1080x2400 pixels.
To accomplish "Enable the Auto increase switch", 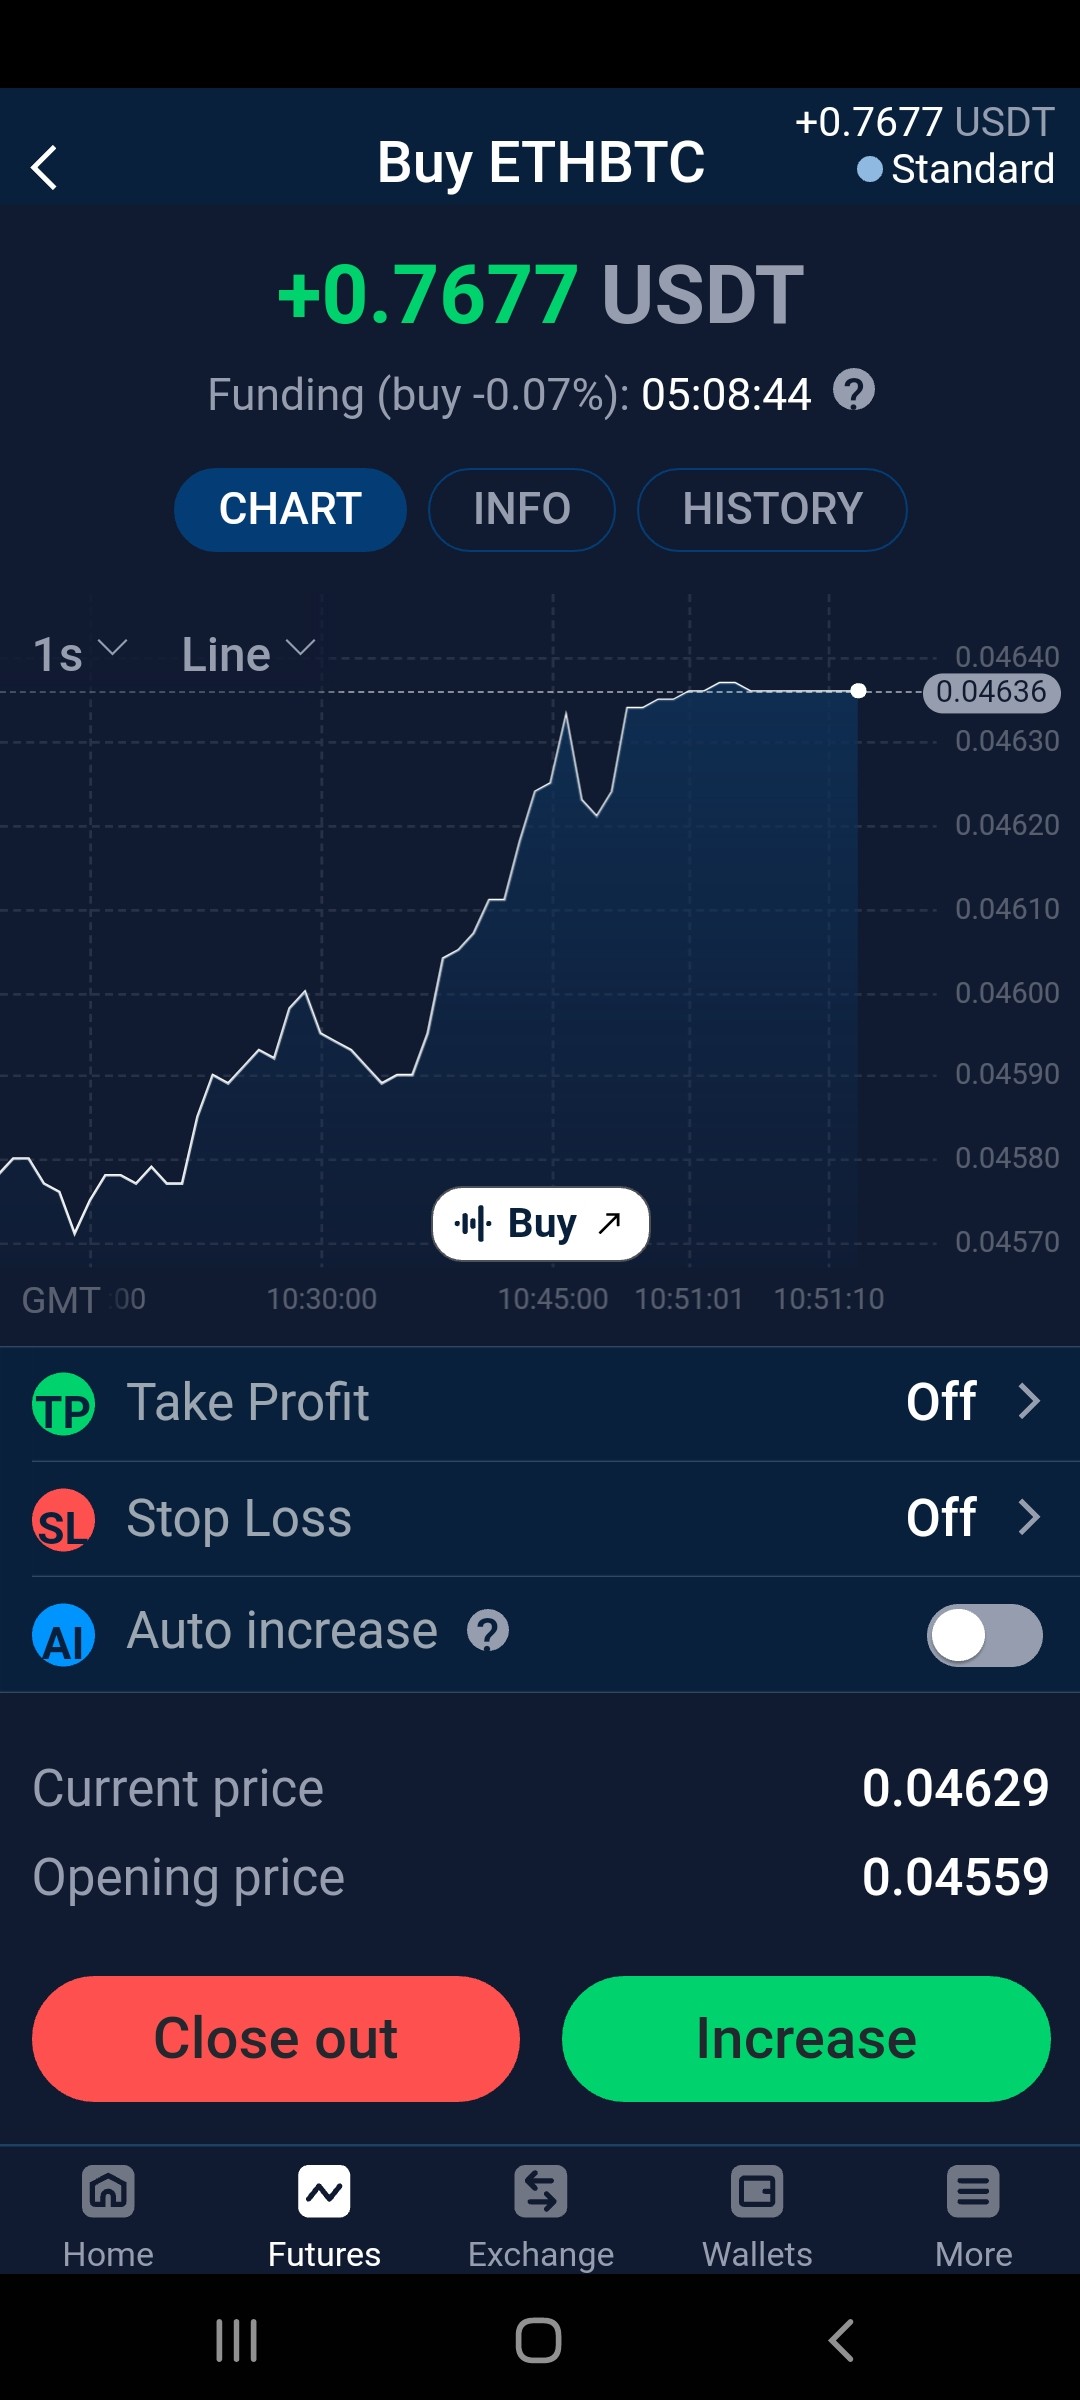I will (x=985, y=1635).
